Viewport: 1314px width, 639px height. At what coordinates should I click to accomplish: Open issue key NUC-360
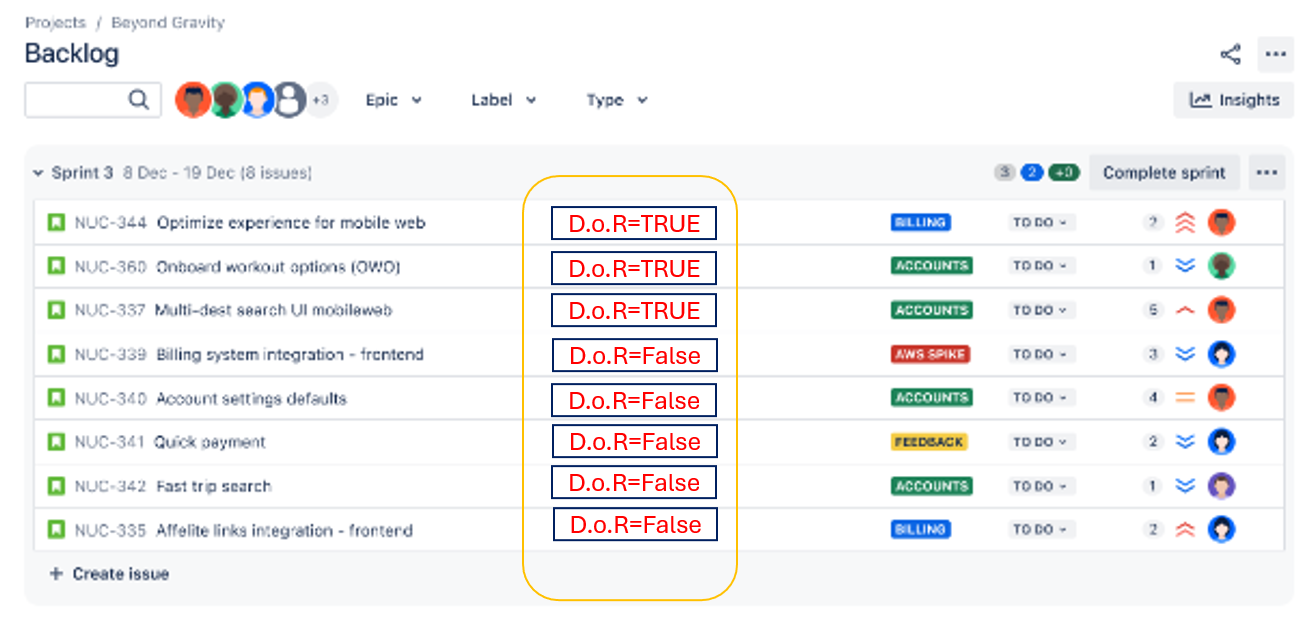click(110, 266)
